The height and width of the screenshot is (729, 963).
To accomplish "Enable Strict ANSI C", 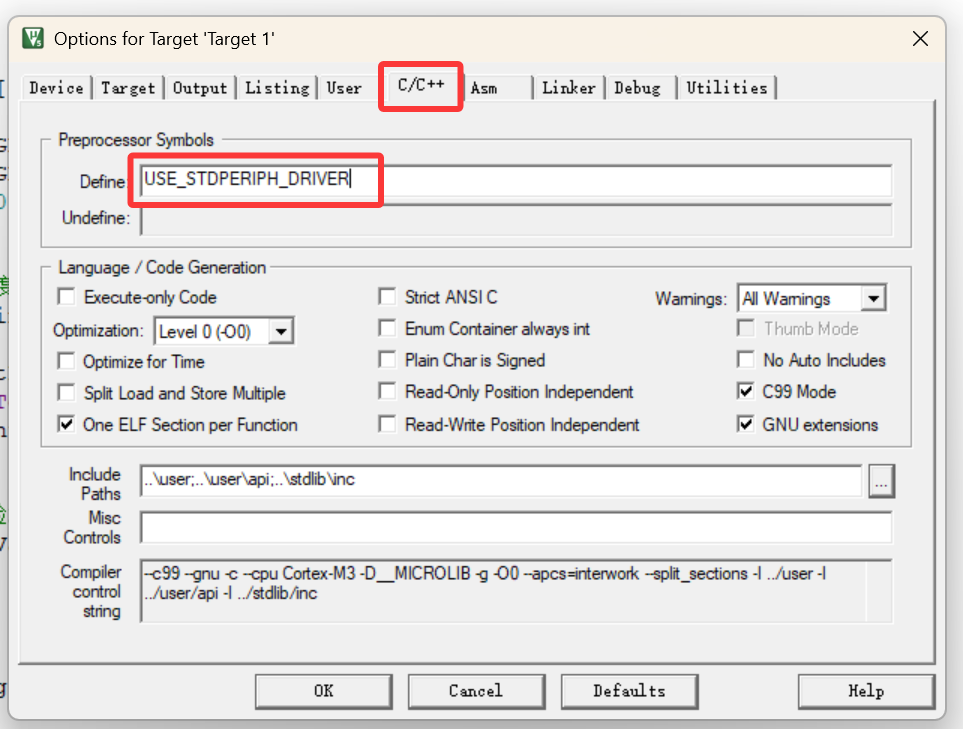I will (387, 296).
